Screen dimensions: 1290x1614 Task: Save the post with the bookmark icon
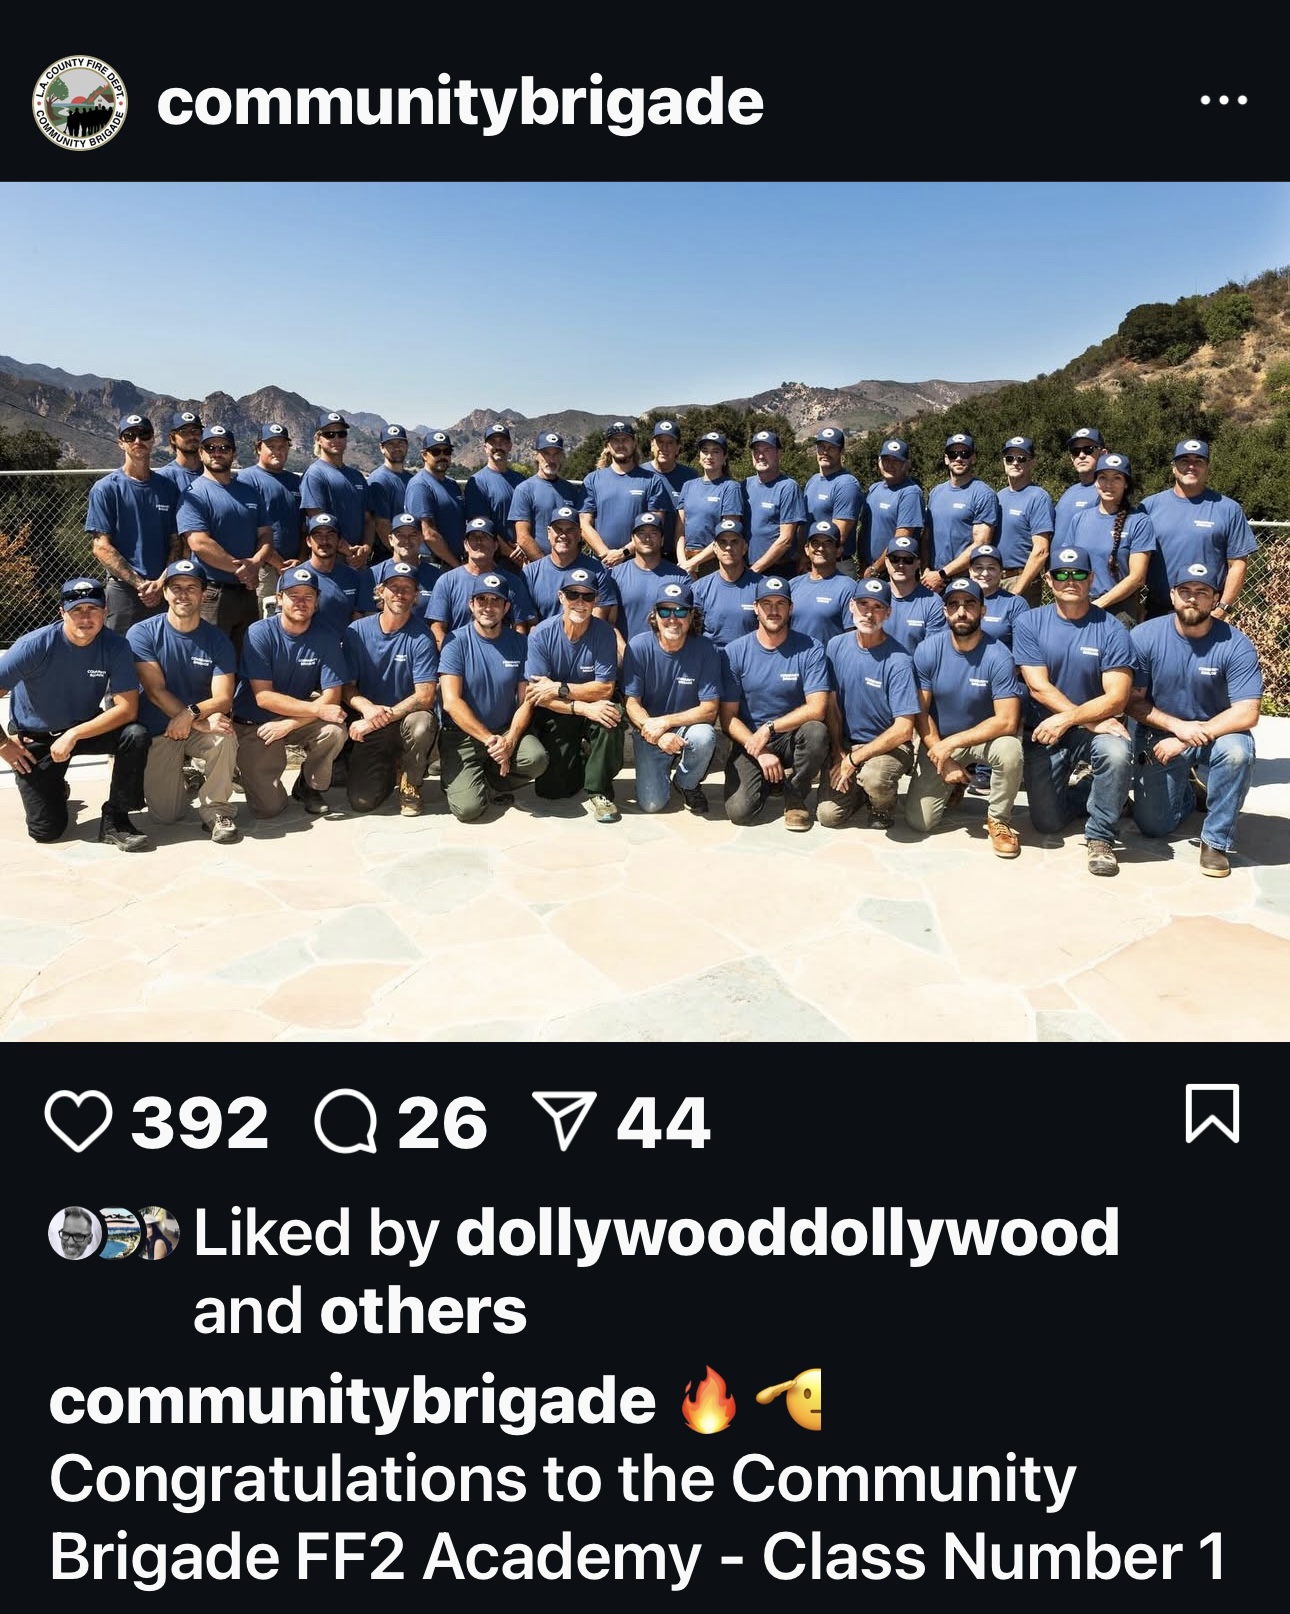click(x=1212, y=1113)
